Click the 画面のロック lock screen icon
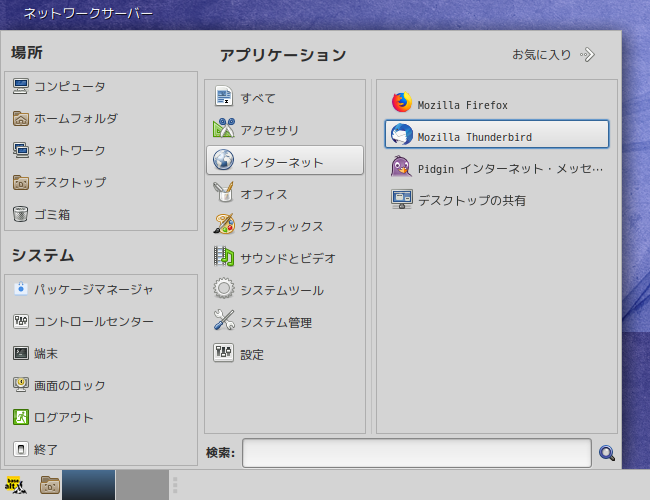The image size is (650, 500). pyautogui.click(x=20, y=385)
